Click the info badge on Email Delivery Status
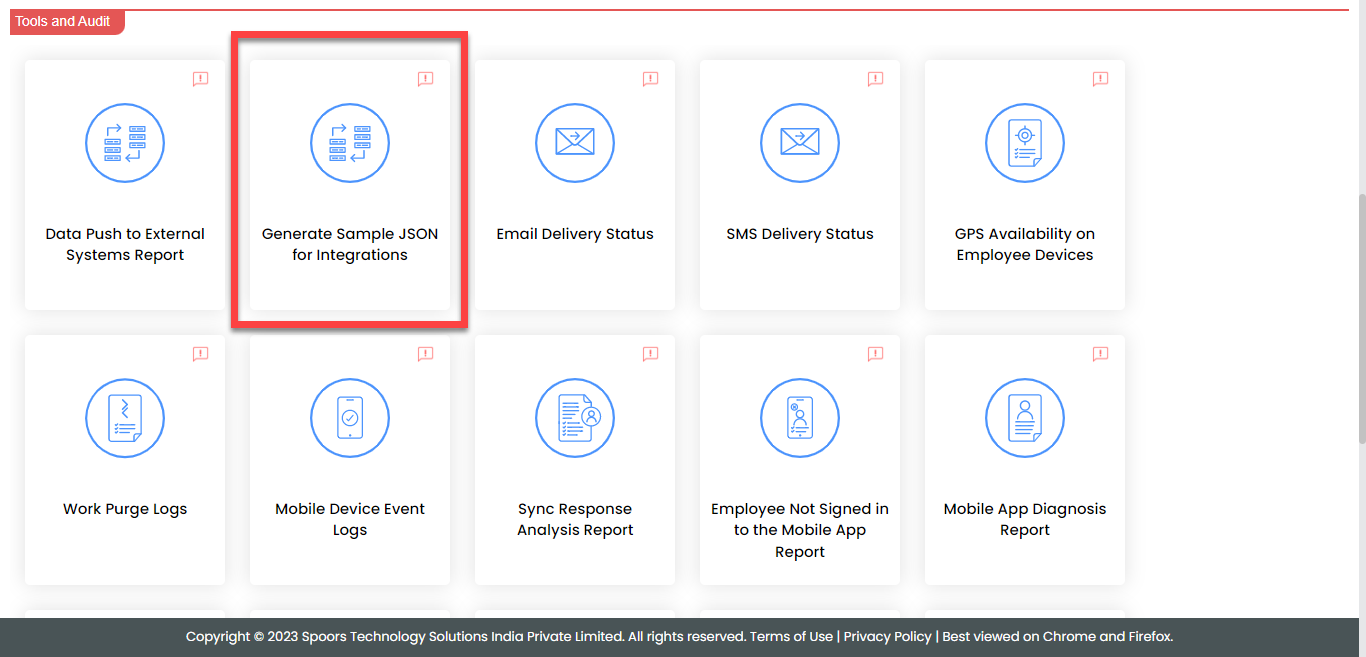 click(650, 79)
